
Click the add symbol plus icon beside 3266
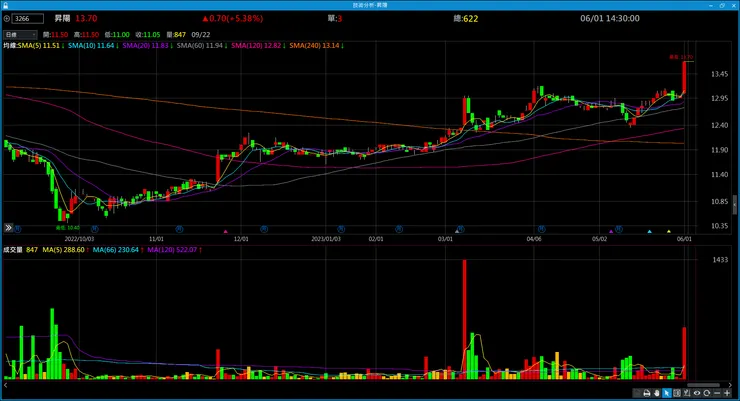pyautogui.click(x=7, y=18)
